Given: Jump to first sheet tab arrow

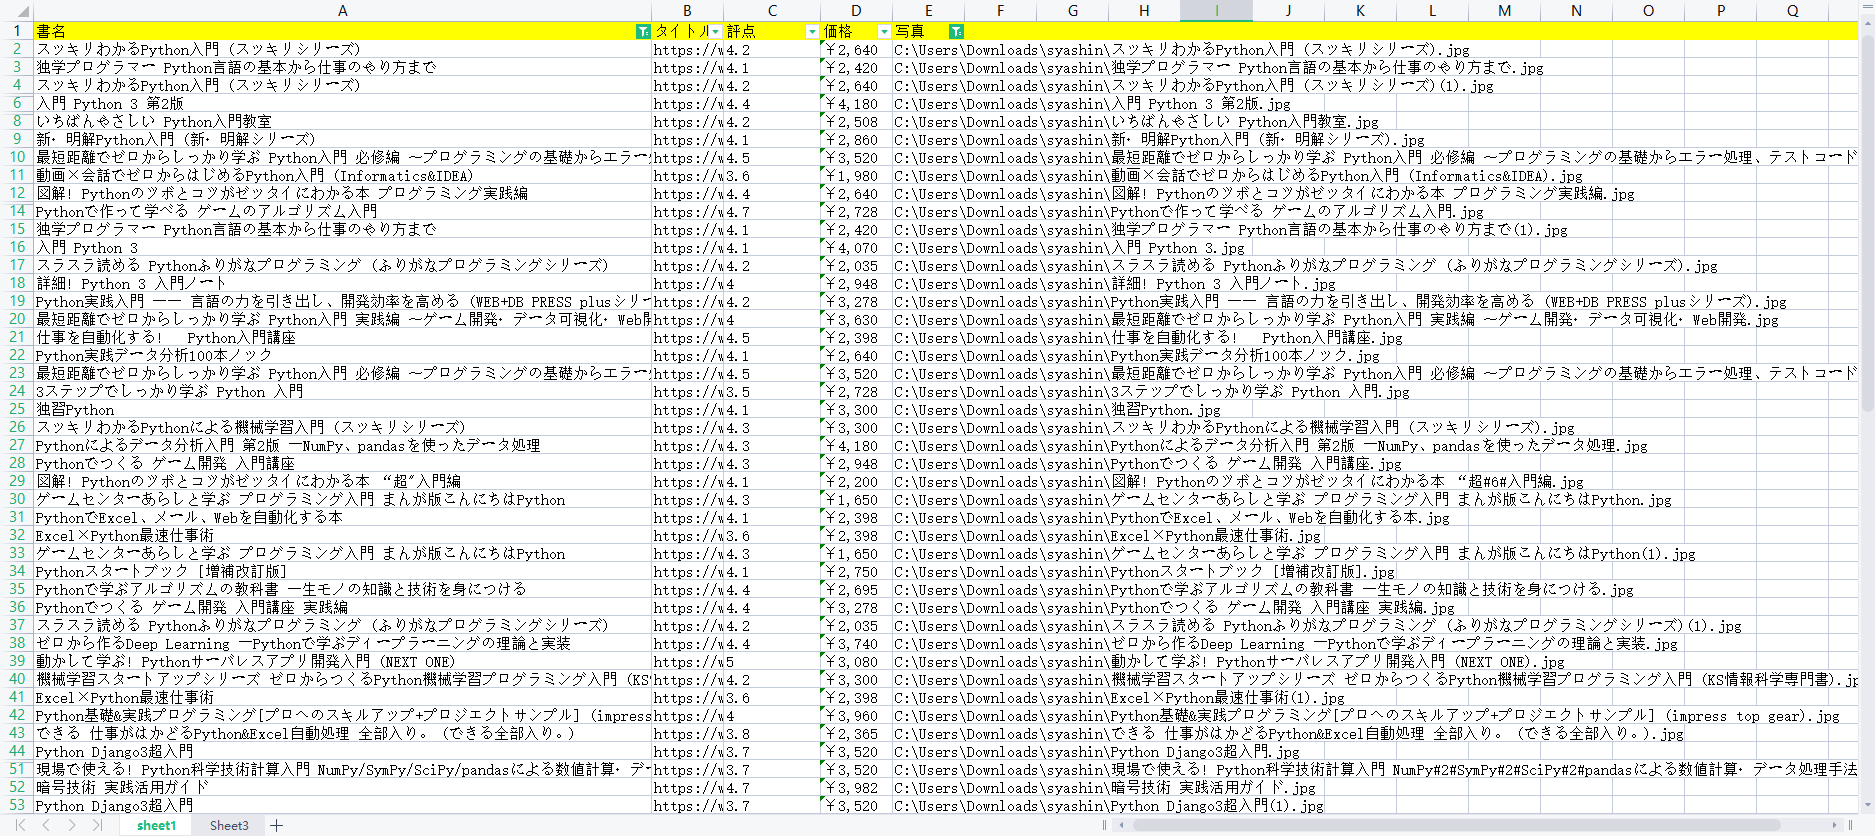Looking at the screenshot, I should 20,825.
